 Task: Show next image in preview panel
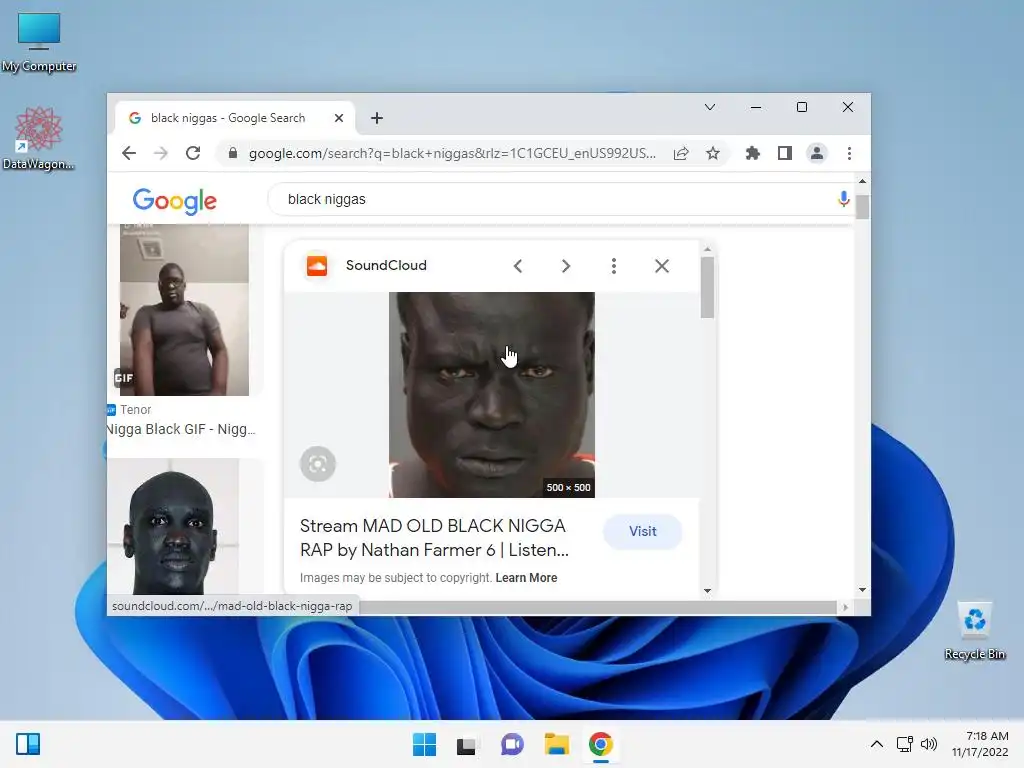click(x=566, y=266)
